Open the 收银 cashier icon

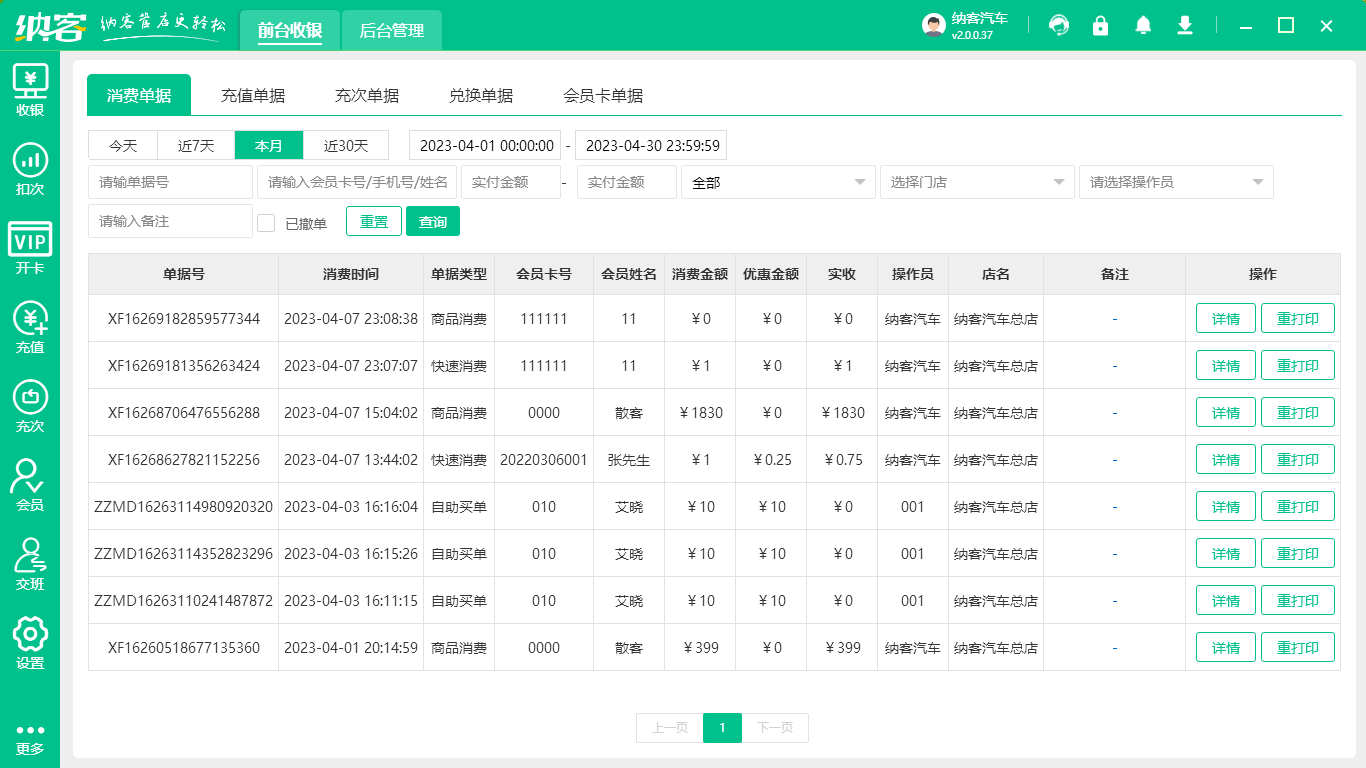point(30,90)
